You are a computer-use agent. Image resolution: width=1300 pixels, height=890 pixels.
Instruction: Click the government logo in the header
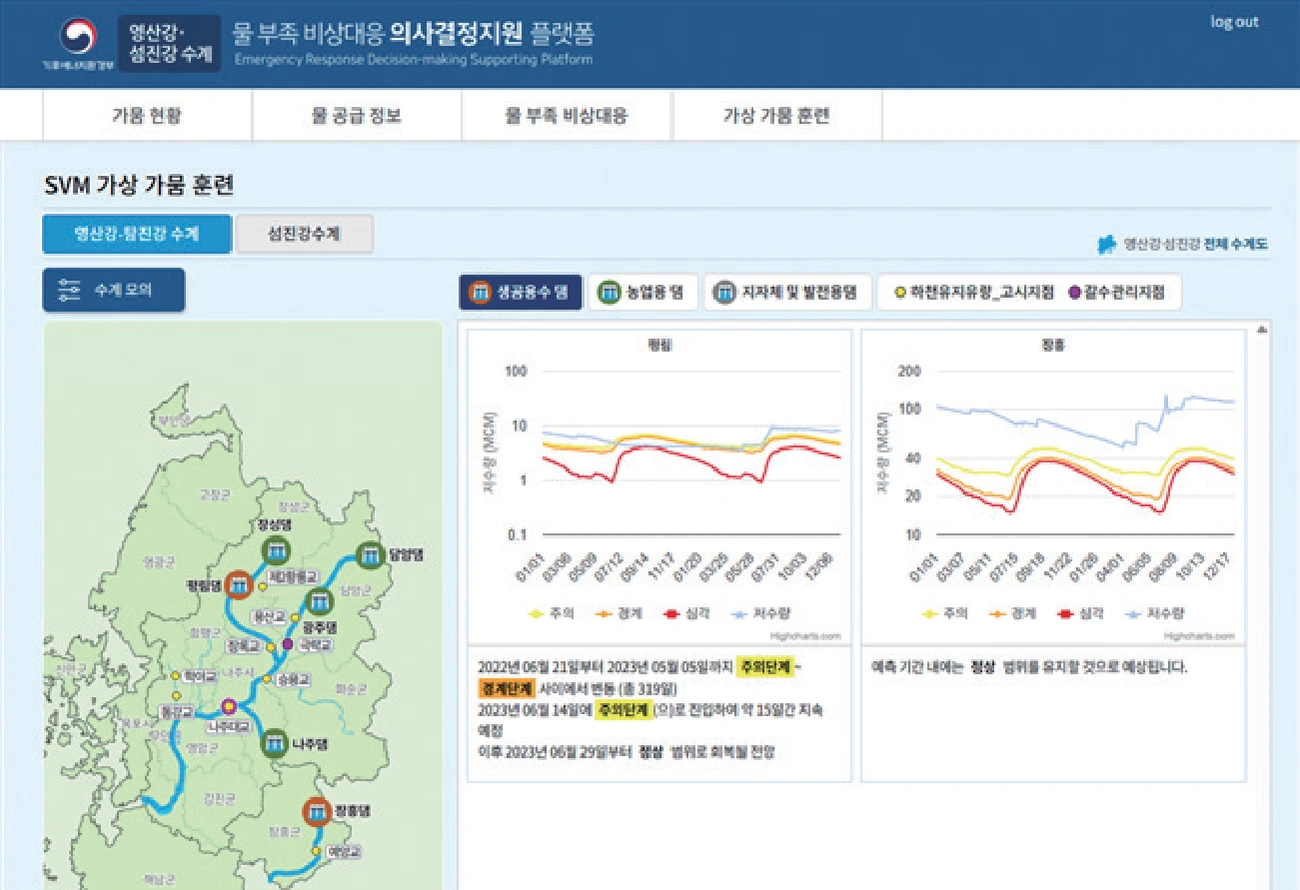coord(77,44)
